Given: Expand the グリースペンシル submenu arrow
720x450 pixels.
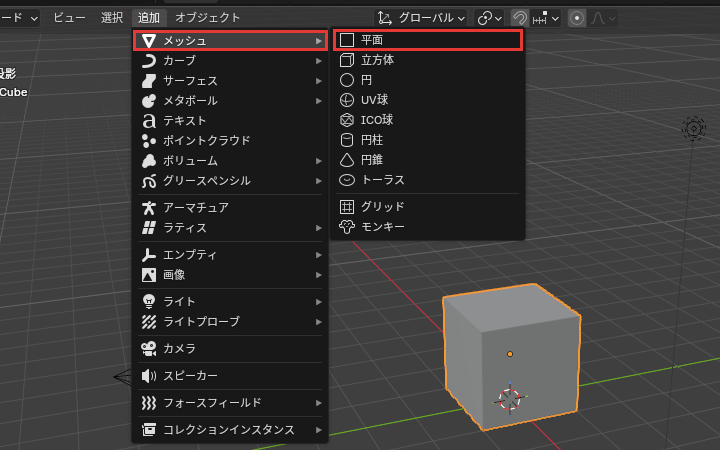Looking at the screenshot, I should 319,181.
